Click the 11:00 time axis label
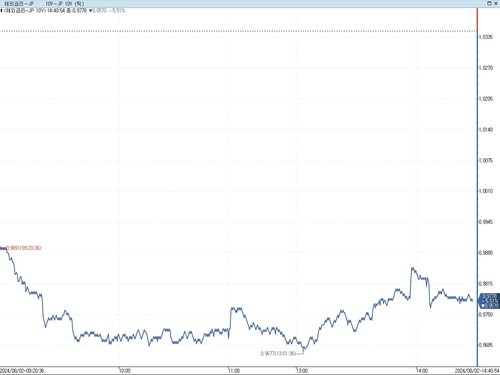The height and width of the screenshot is (375, 500). pyautogui.click(x=234, y=371)
